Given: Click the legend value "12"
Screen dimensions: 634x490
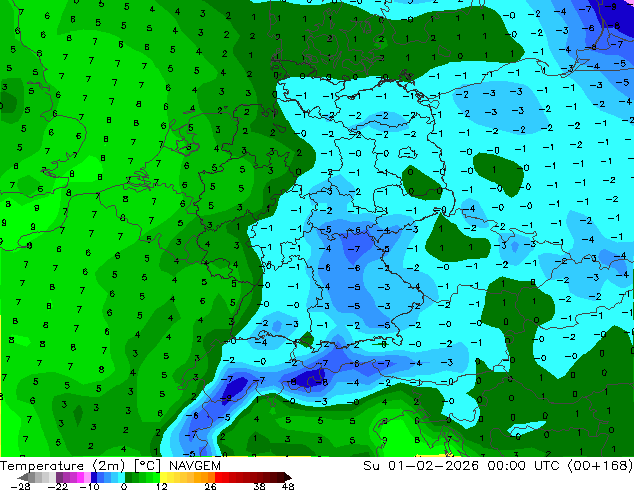Looking at the screenshot, I should 162,486.
